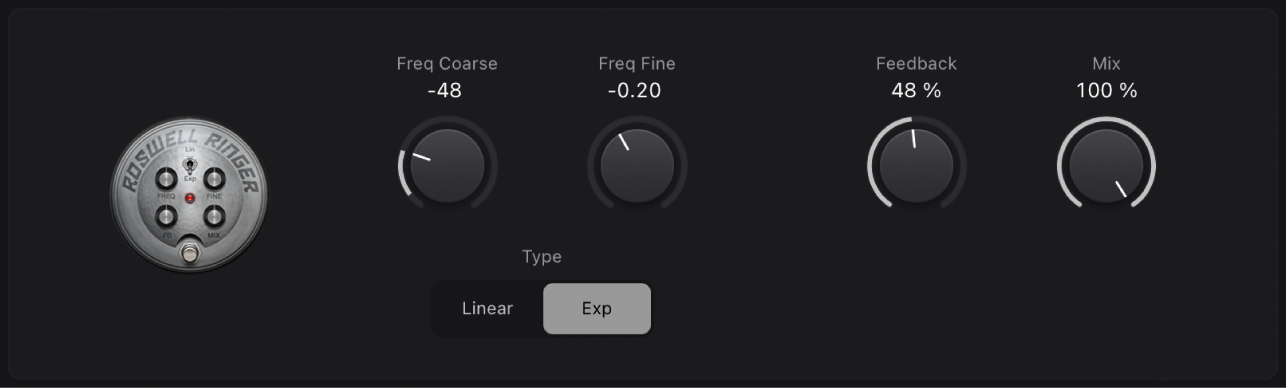
Task: Click the Type label above the buttons
Action: (542, 257)
